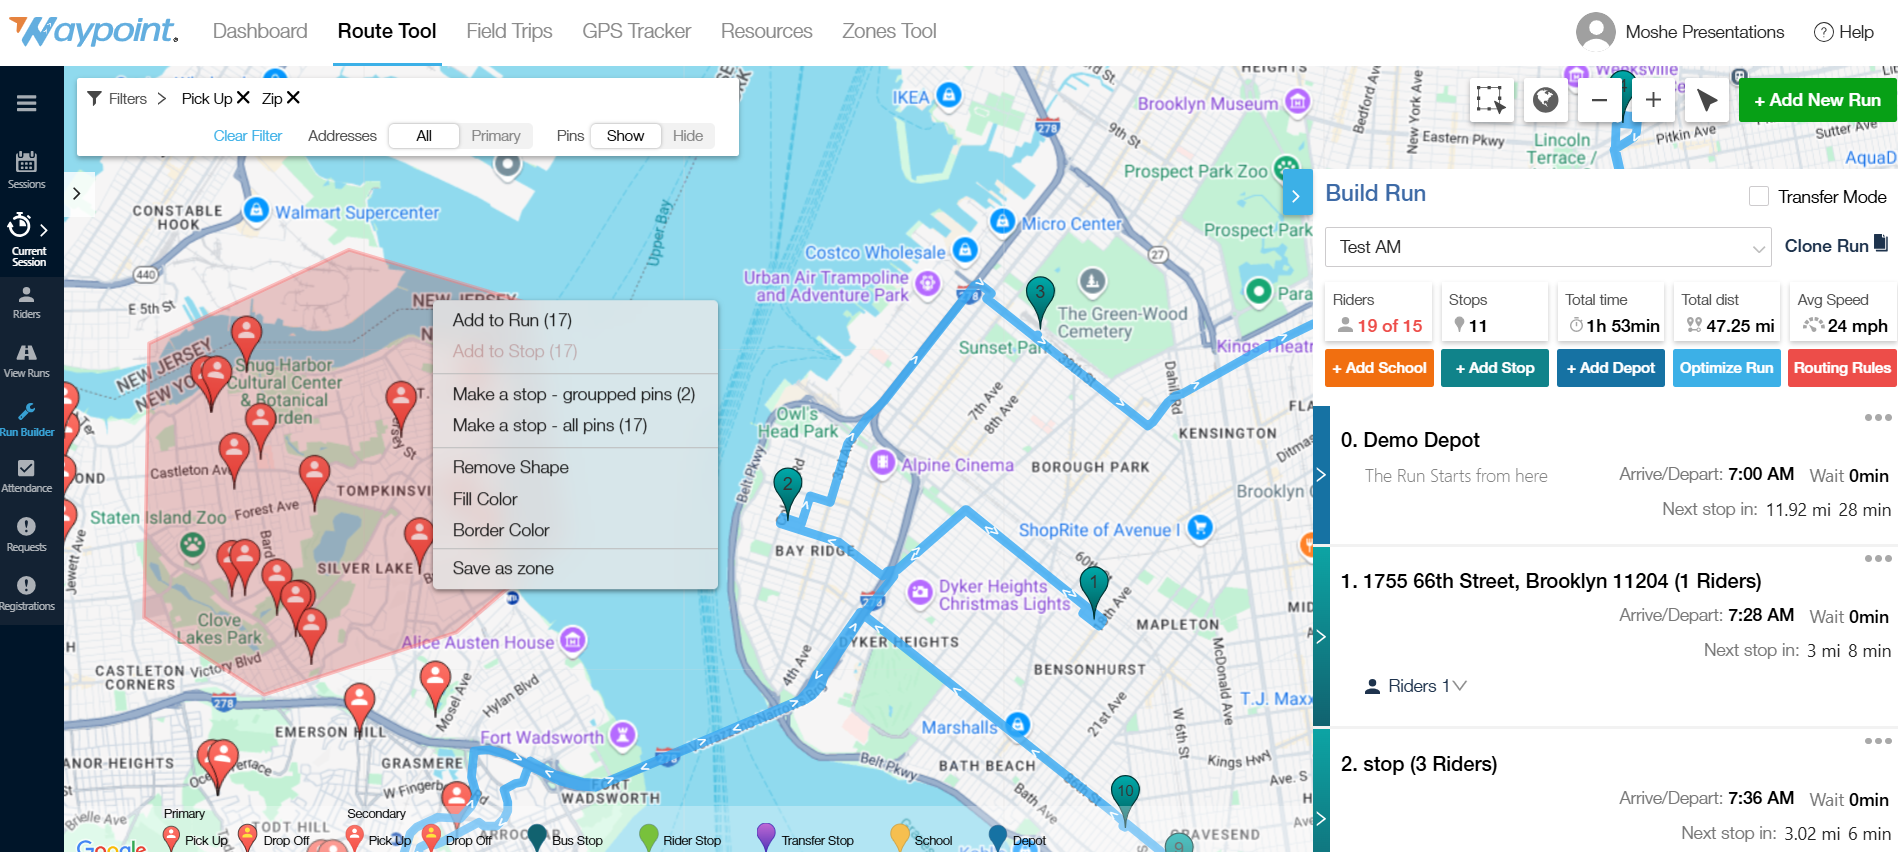The height and width of the screenshot is (852, 1898).
Task: Click the Optimize Run button
Action: point(1727,368)
